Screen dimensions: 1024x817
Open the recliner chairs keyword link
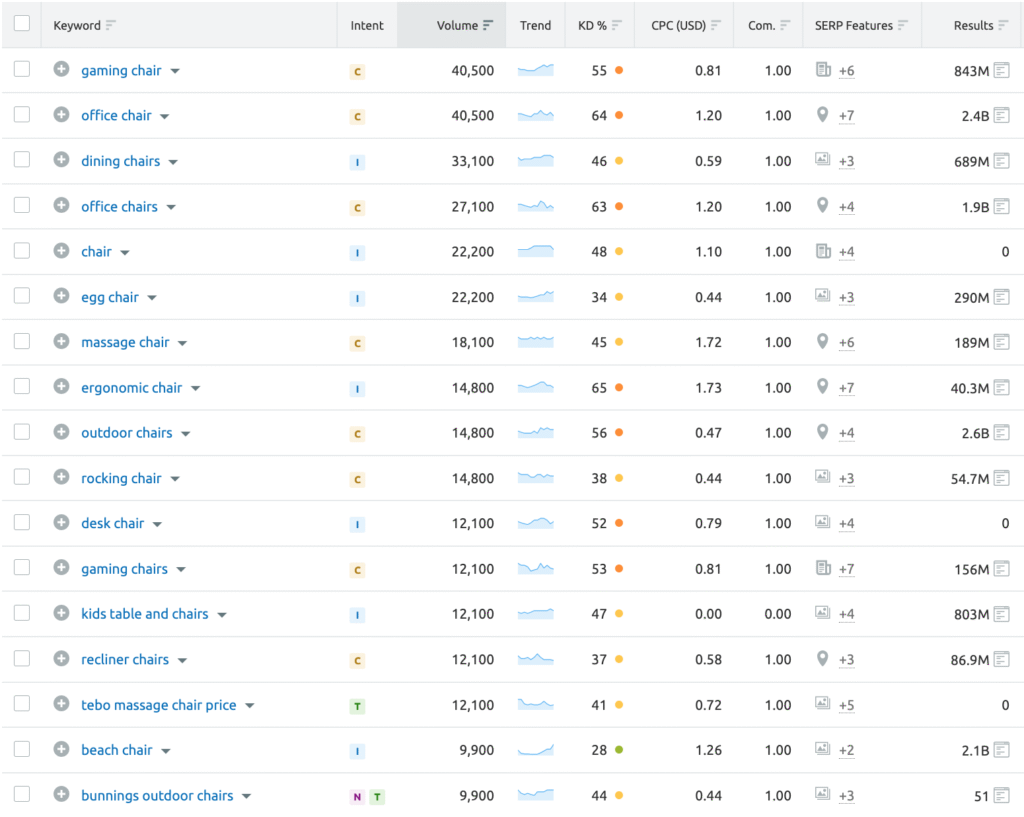tap(125, 660)
